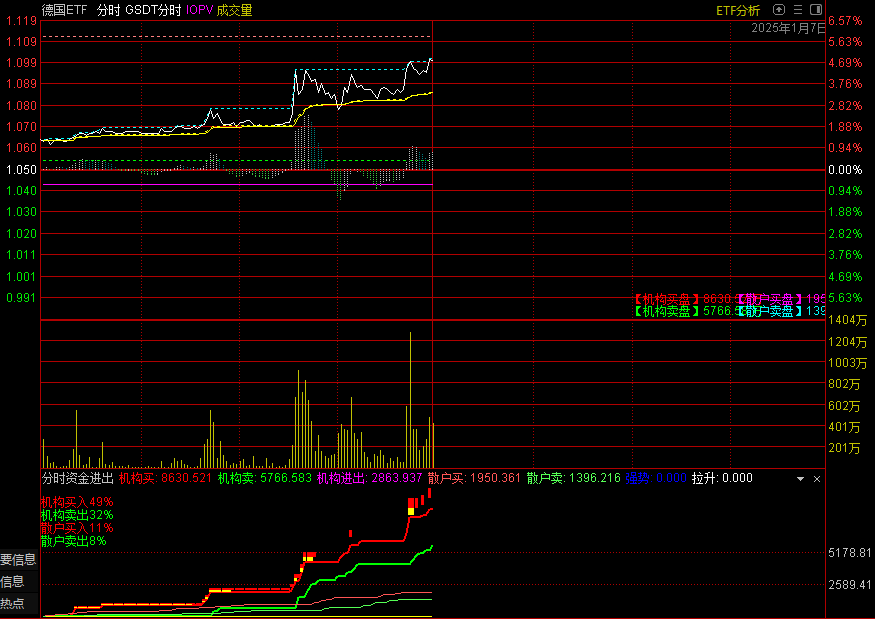Click the 【机构卖盘】 green label on chart

point(667,311)
